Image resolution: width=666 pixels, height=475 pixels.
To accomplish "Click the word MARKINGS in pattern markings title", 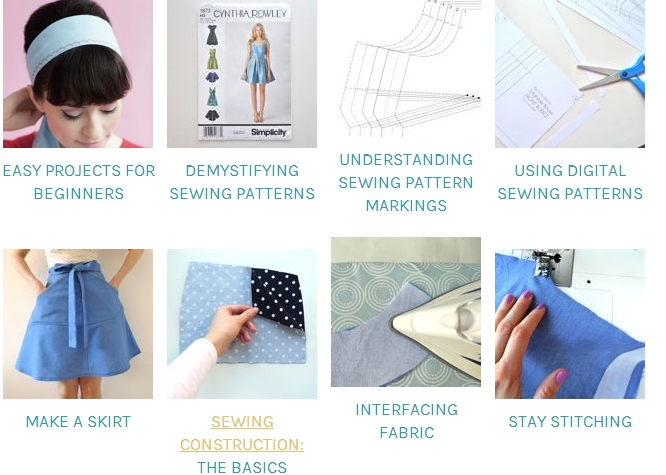I will click(406, 206).
